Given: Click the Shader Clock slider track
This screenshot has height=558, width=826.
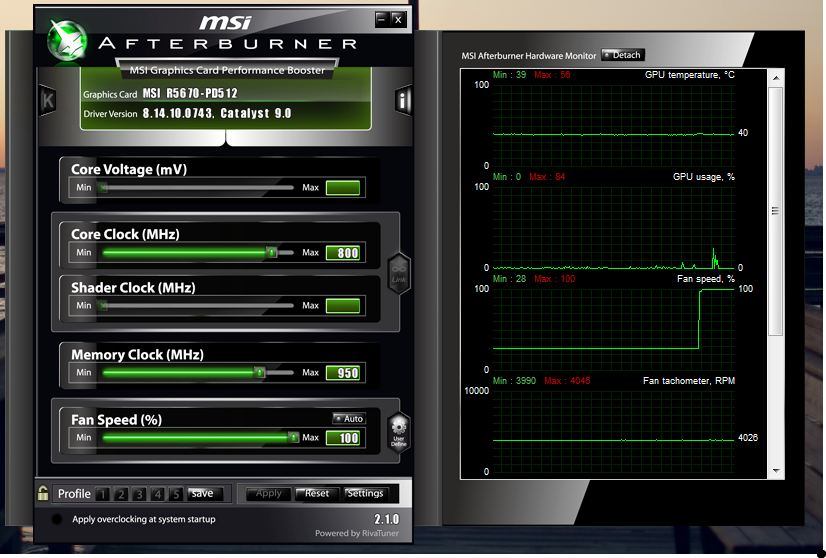Looking at the screenshot, I should [x=198, y=305].
